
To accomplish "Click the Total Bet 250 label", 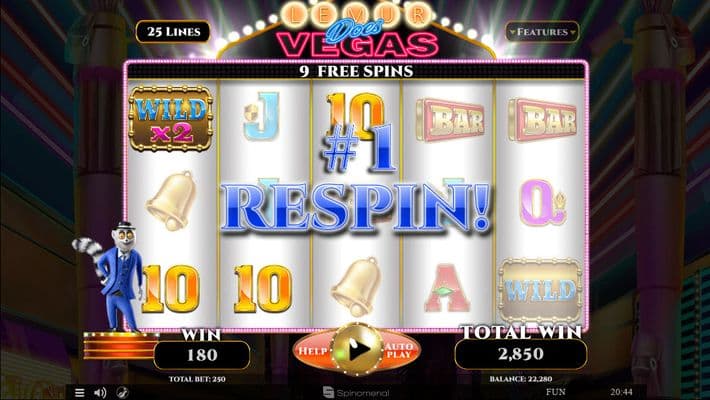I will tap(197, 379).
